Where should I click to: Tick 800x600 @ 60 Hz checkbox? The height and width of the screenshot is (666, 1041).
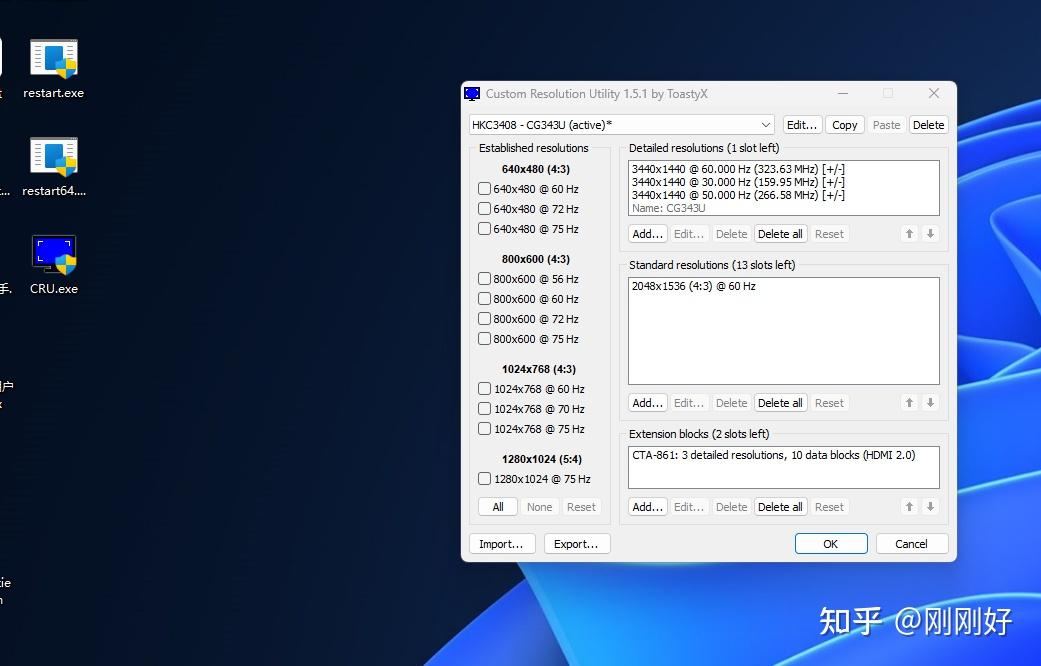485,299
